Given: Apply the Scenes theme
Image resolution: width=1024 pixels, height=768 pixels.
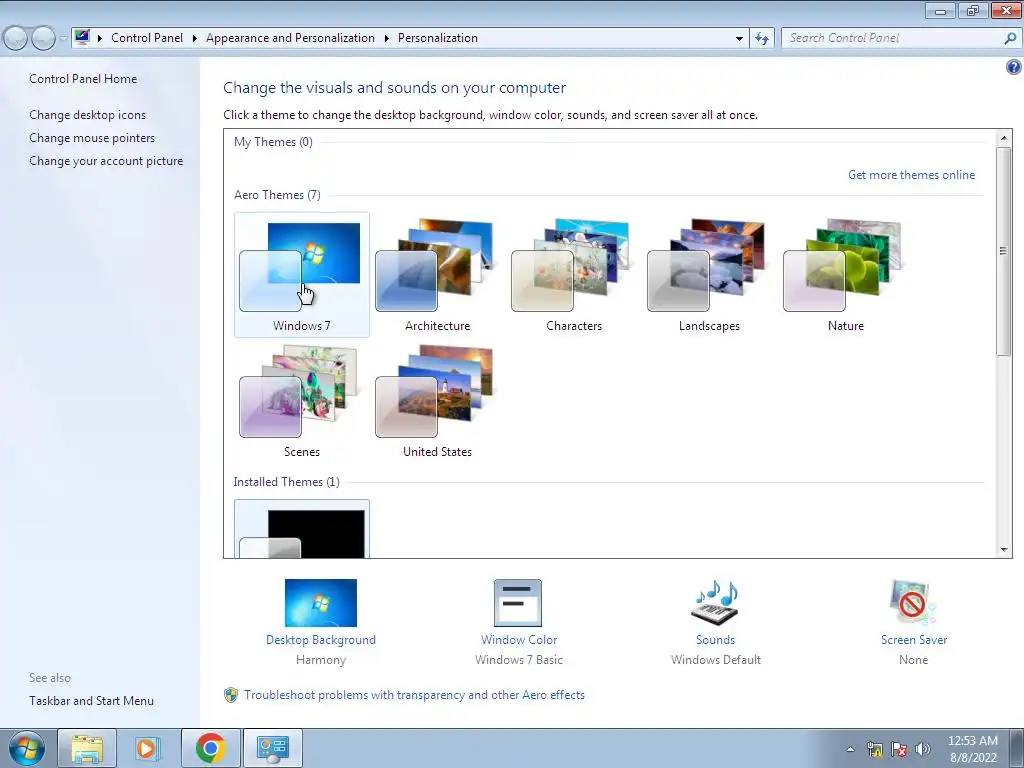Looking at the screenshot, I should click(302, 400).
